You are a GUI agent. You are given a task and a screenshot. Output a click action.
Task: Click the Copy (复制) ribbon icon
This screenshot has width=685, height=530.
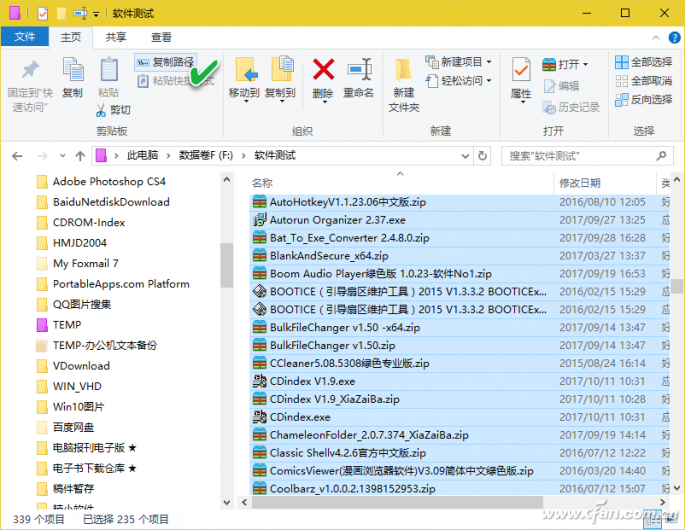[x=73, y=69]
